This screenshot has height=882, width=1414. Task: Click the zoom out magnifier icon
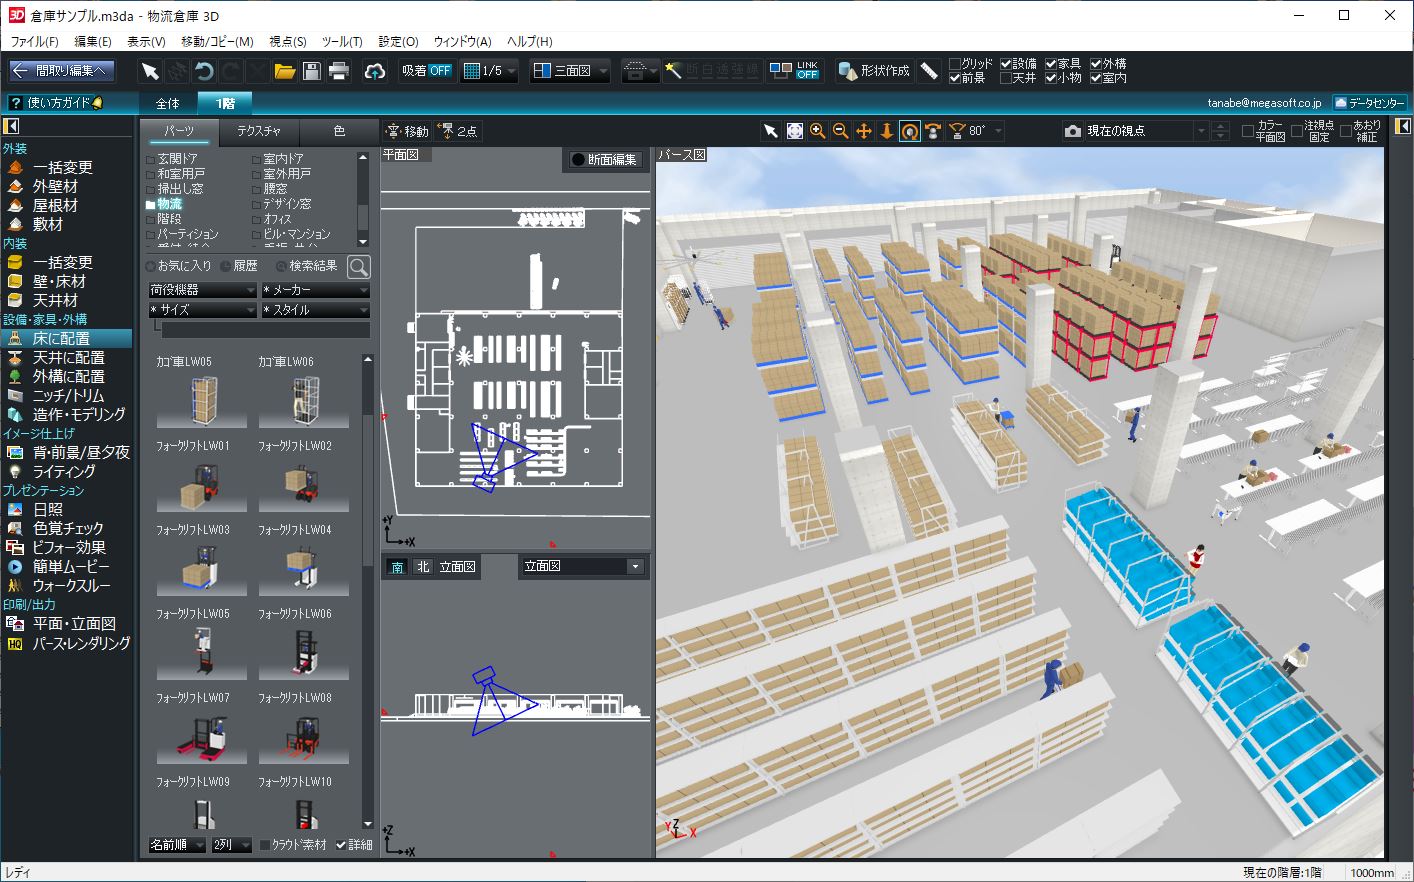(841, 131)
